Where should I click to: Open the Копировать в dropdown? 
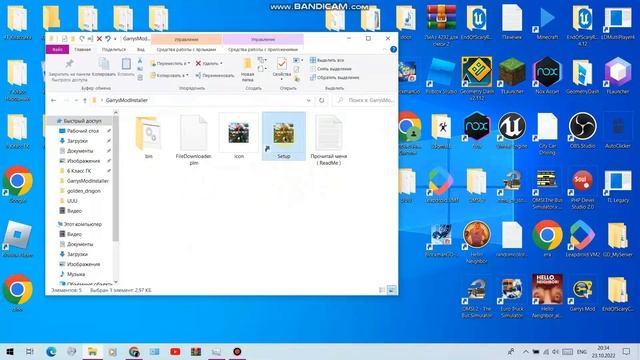pyautogui.click(x=169, y=76)
